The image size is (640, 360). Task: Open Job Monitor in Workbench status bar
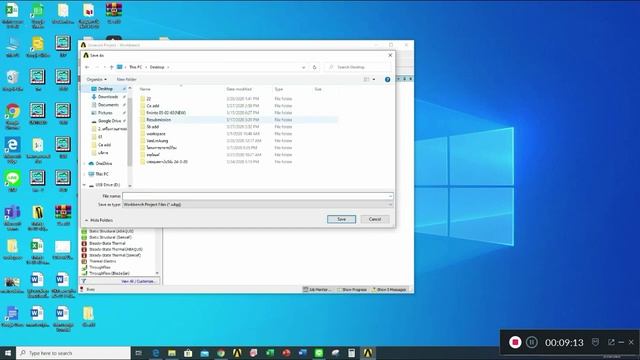[317, 289]
